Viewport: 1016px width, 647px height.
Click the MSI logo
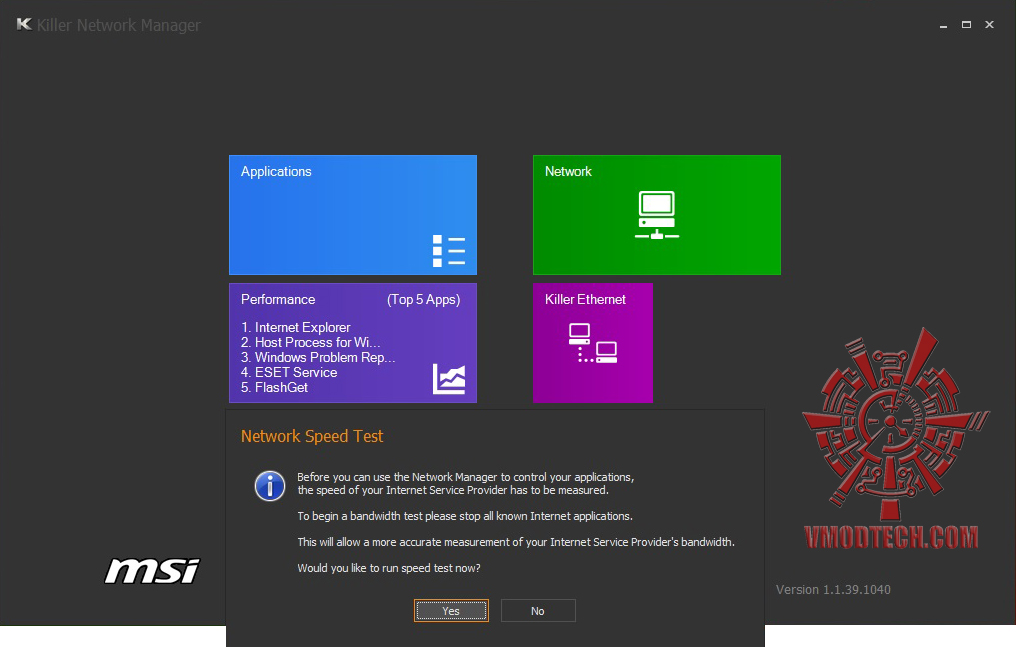152,570
